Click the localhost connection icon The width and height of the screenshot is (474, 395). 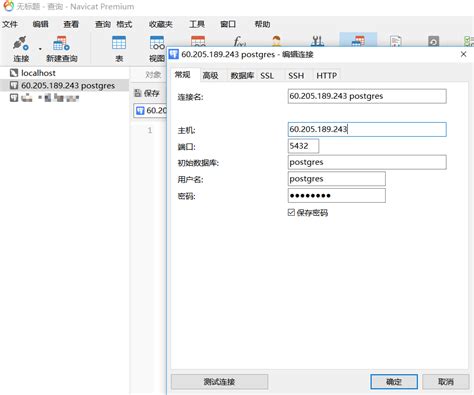click(x=14, y=73)
